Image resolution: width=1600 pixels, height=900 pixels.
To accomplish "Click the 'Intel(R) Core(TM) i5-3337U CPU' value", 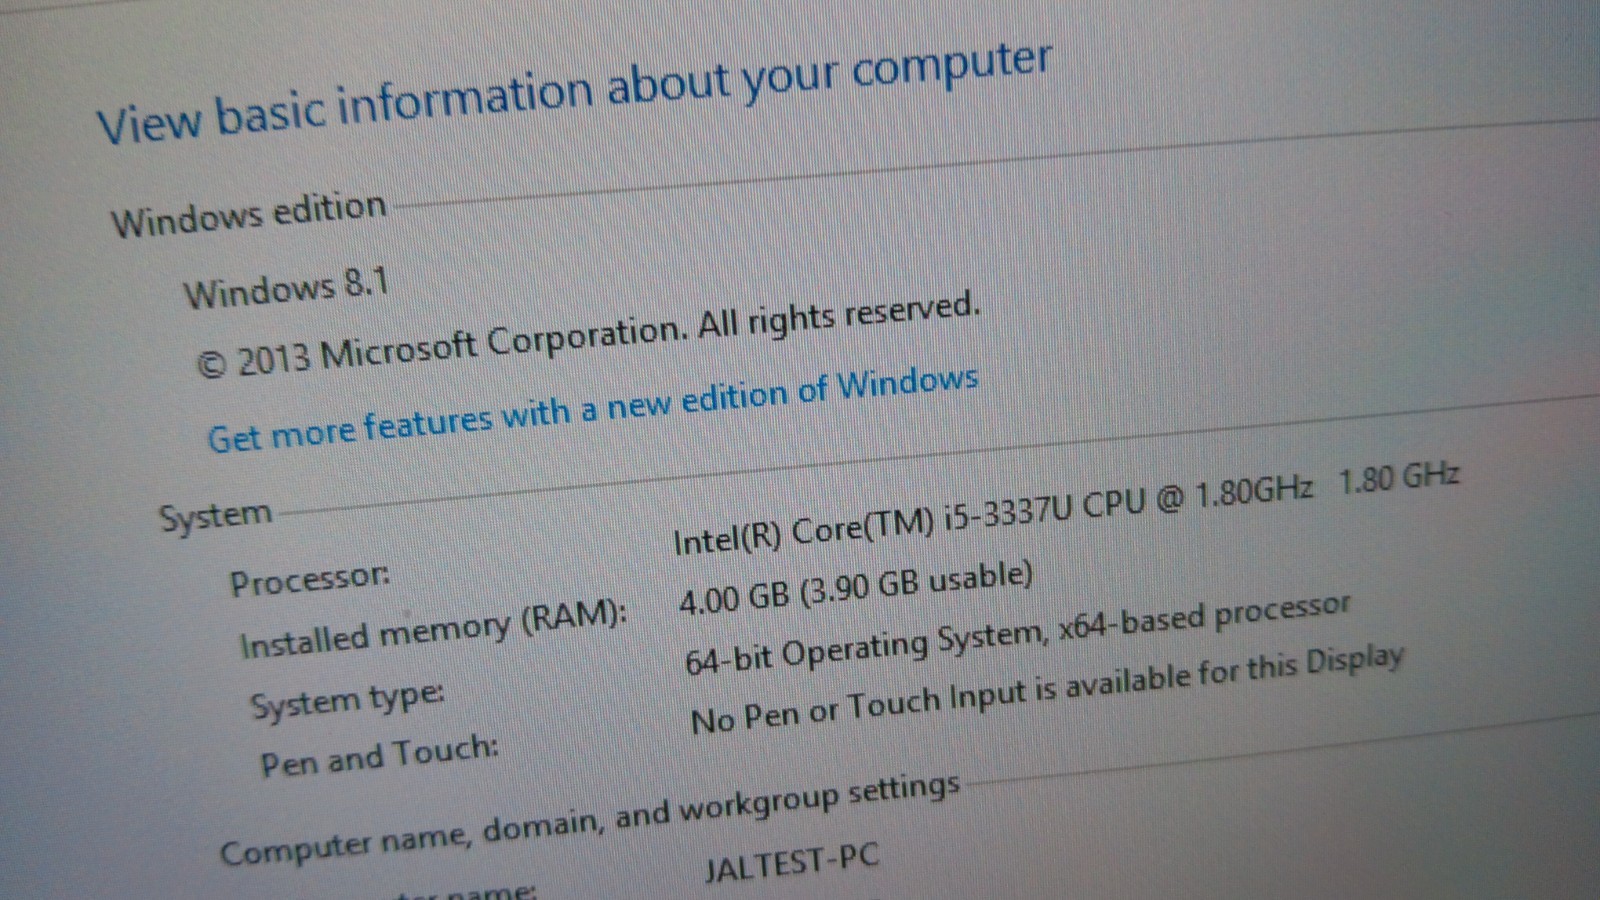I will pos(1066,508).
